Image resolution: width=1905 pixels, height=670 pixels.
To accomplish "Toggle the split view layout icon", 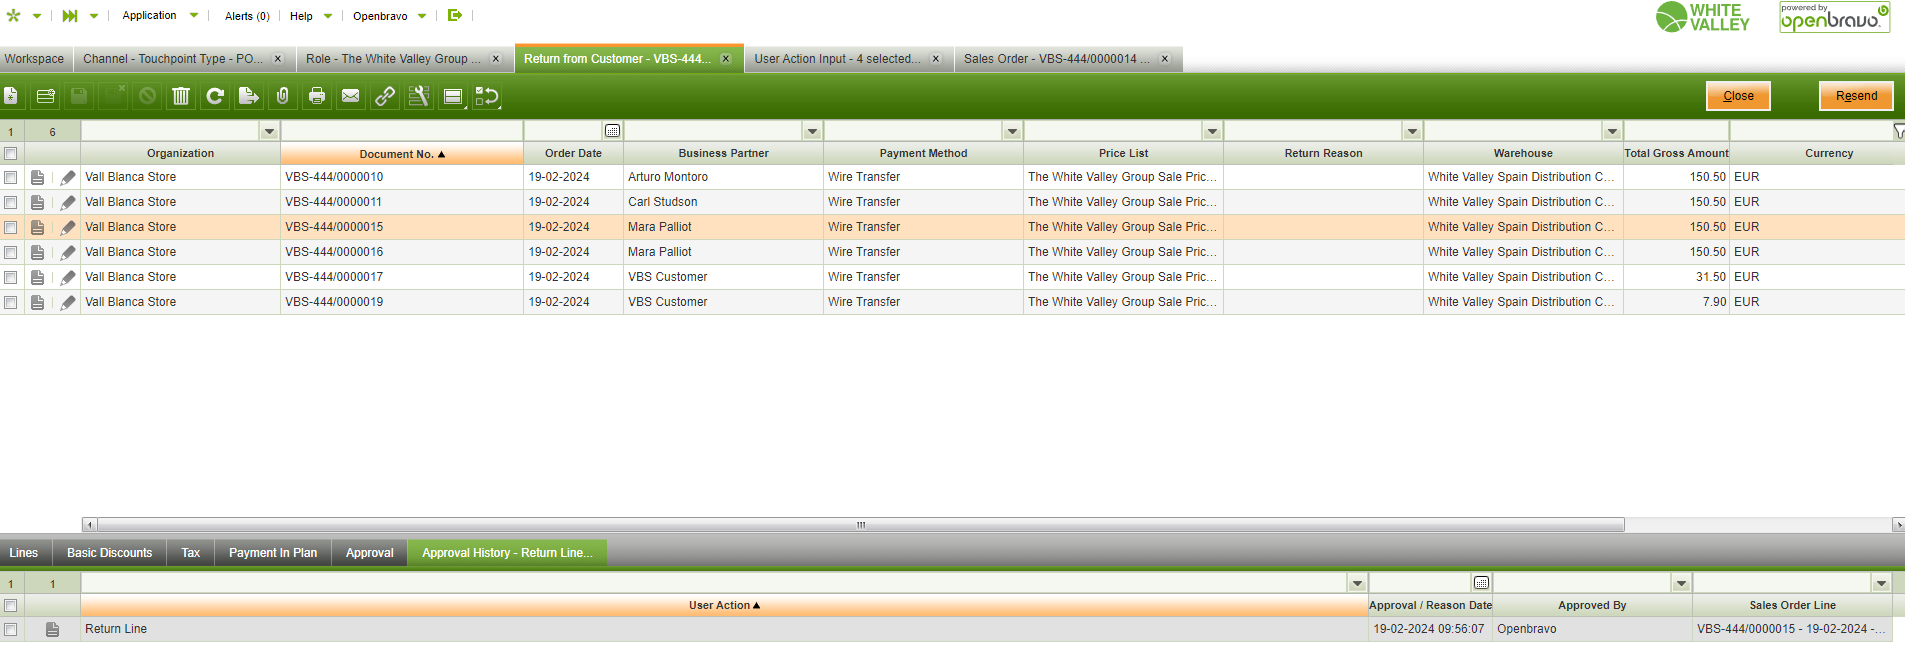I will (x=453, y=96).
